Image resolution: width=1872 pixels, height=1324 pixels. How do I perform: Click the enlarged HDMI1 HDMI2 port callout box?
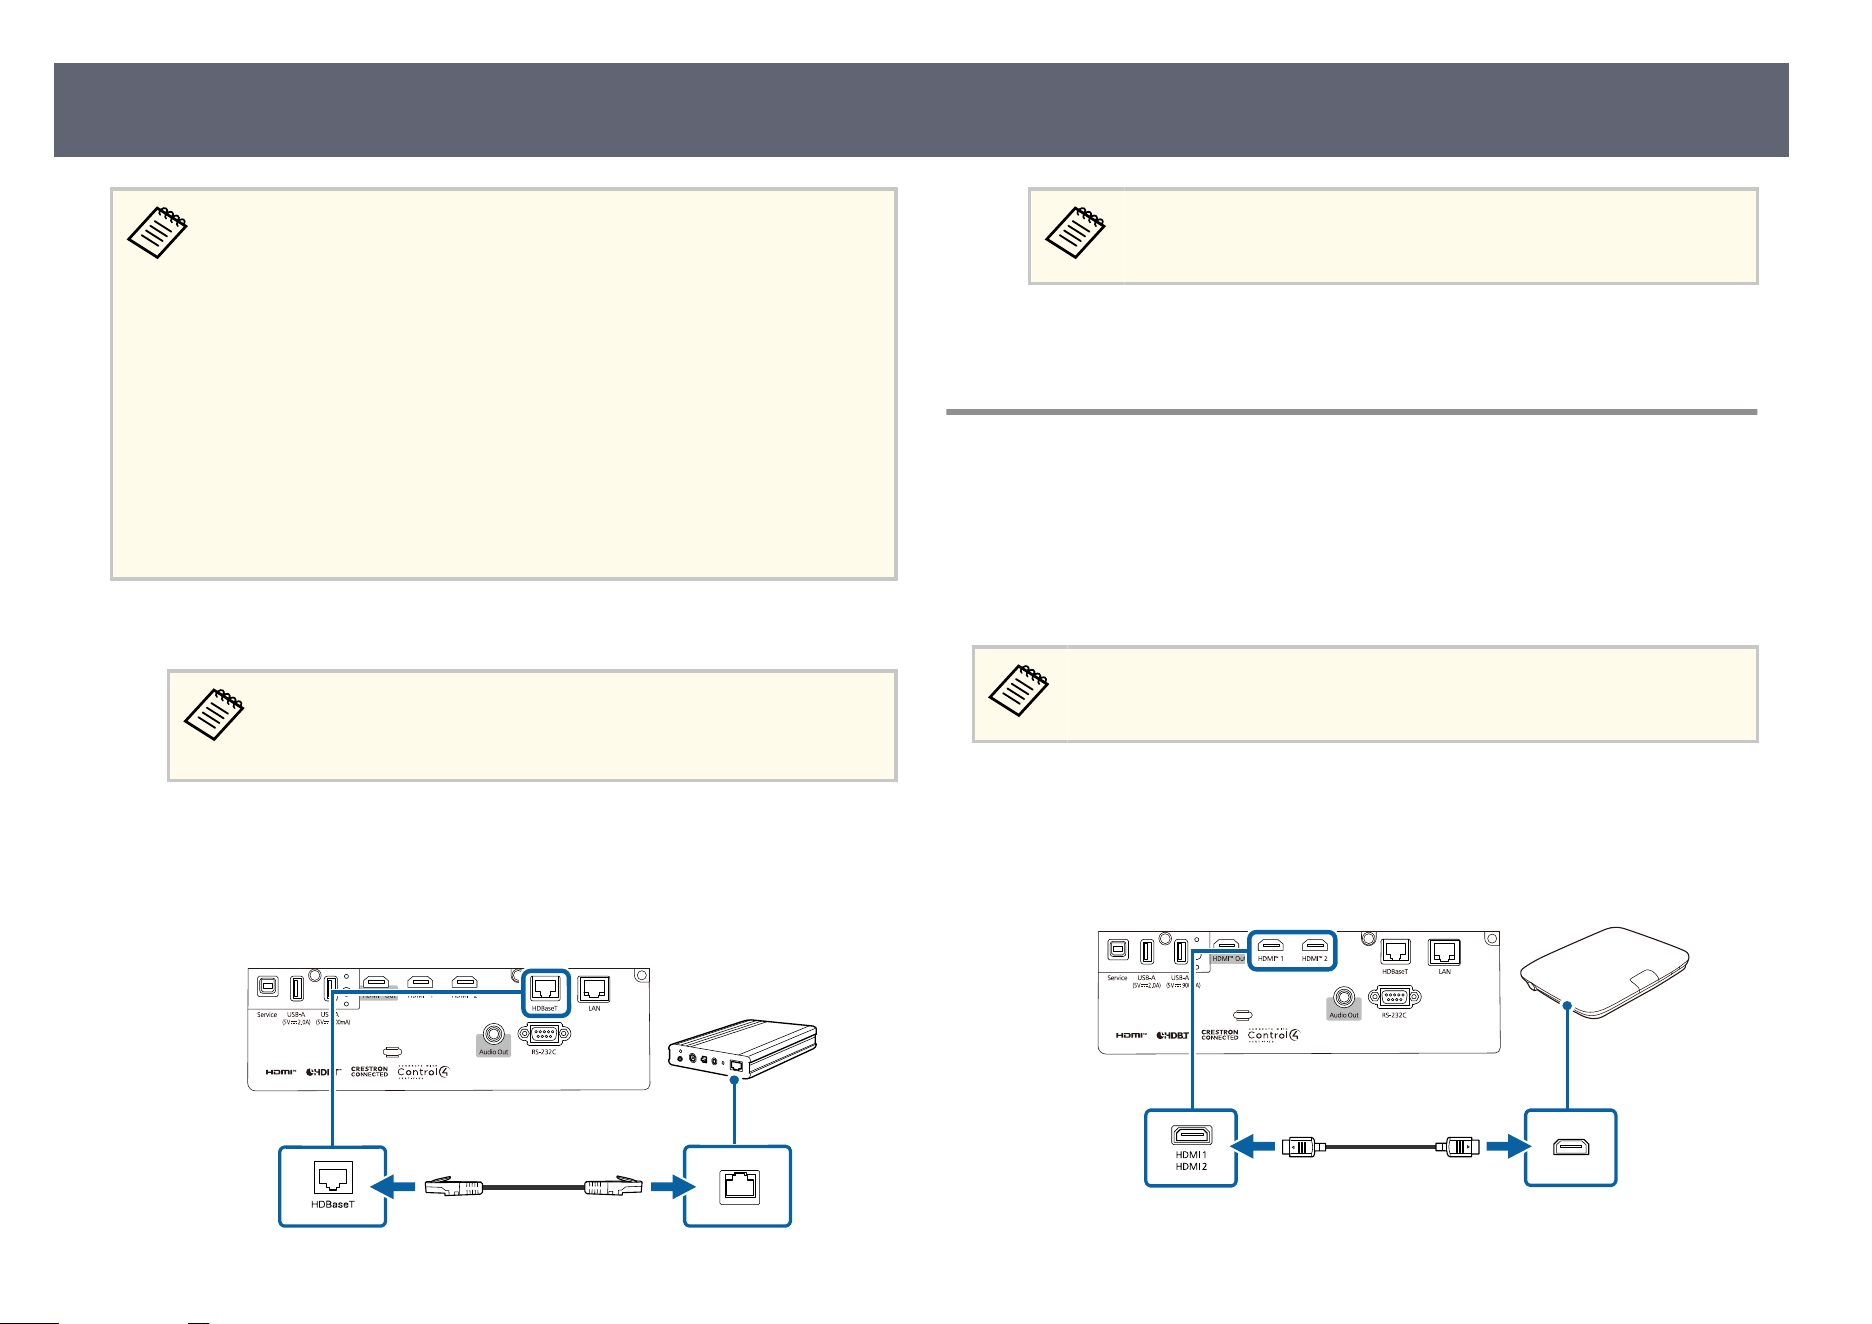(x=1191, y=1148)
